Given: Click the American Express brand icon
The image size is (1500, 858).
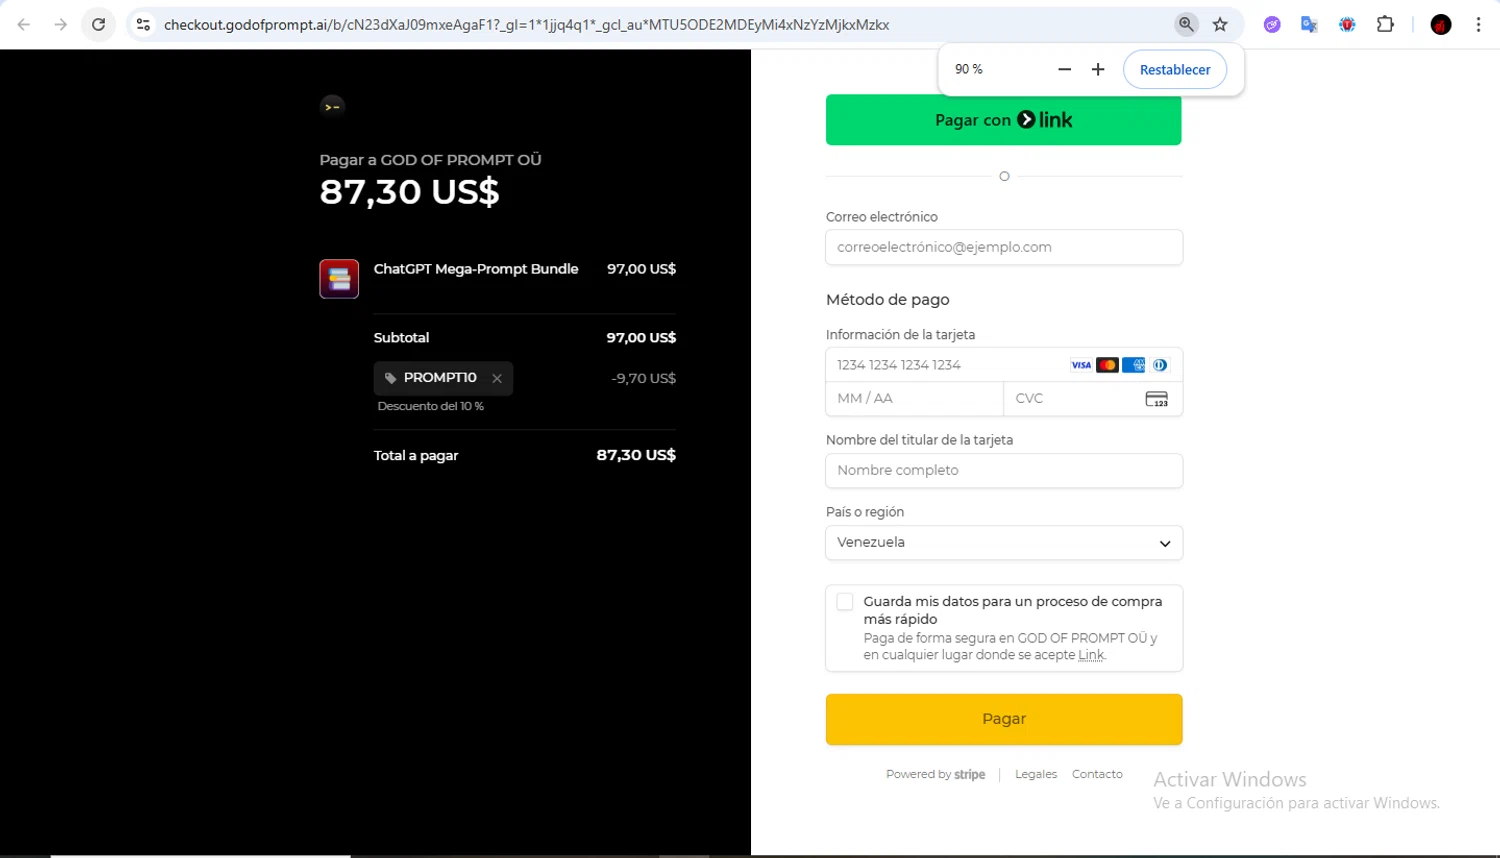Looking at the screenshot, I should coord(1133,365).
